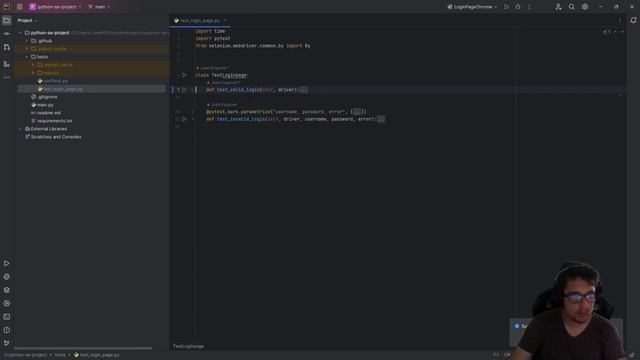Open the Run tool window in left sidebar
Viewport: 640px width, 360px height.
point(7,264)
